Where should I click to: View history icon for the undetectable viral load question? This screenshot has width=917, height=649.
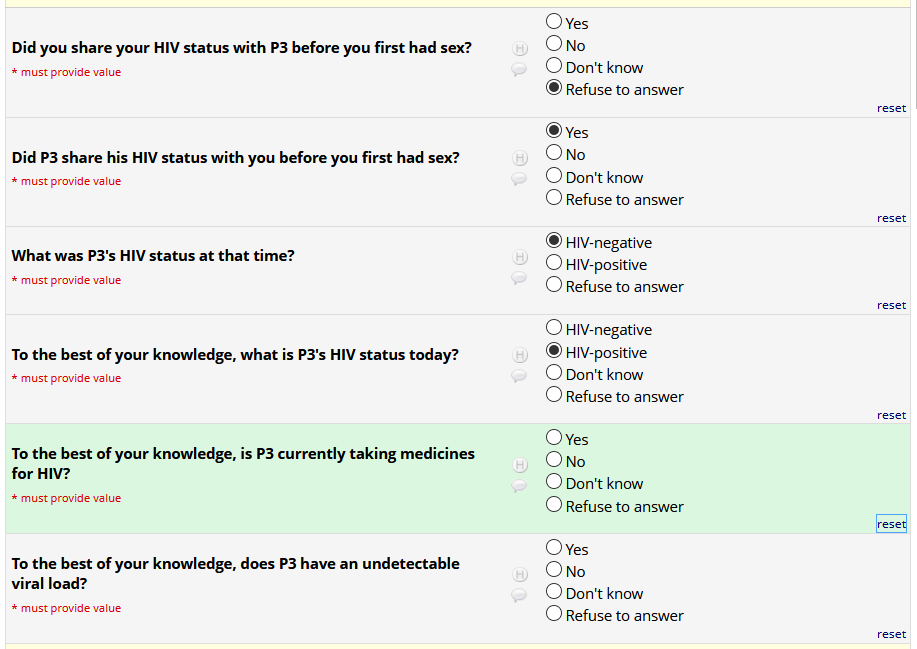coord(520,575)
